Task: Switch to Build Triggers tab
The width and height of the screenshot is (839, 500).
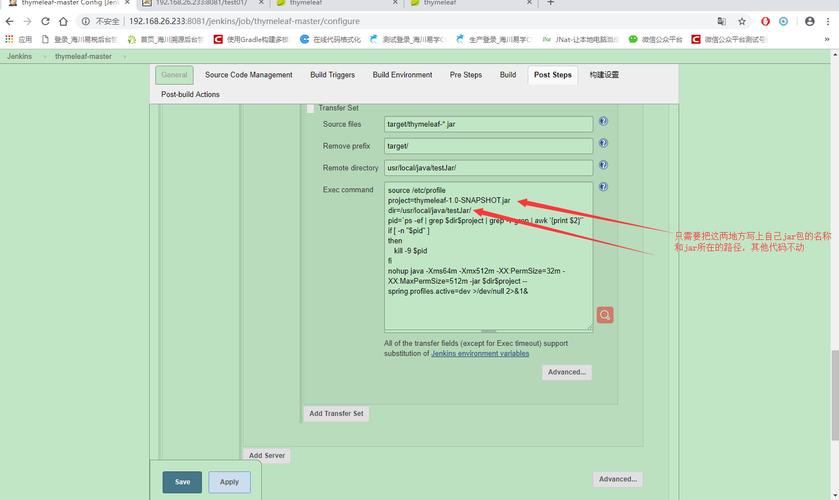Action: [332, 75]
